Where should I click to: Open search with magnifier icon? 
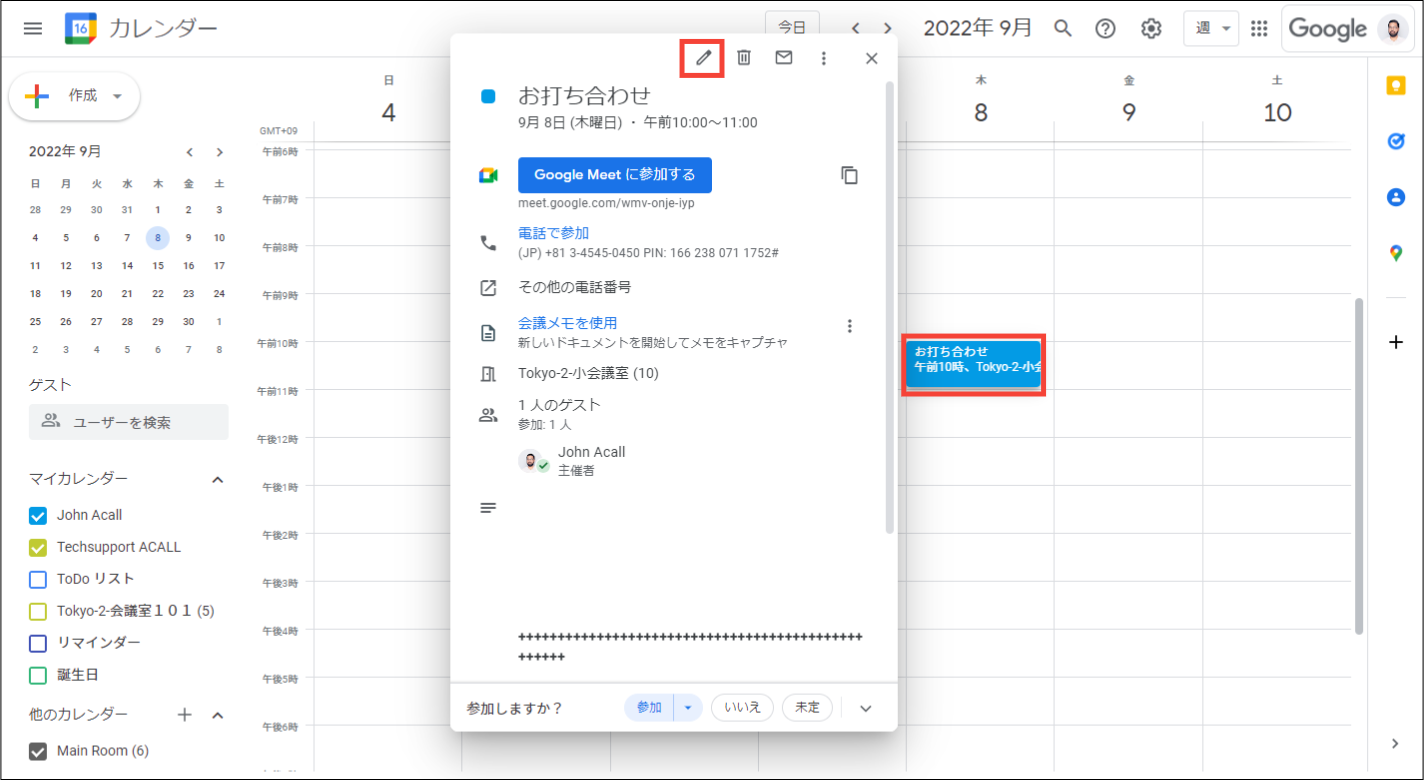pyautogui.click(x=1063, y=28)
